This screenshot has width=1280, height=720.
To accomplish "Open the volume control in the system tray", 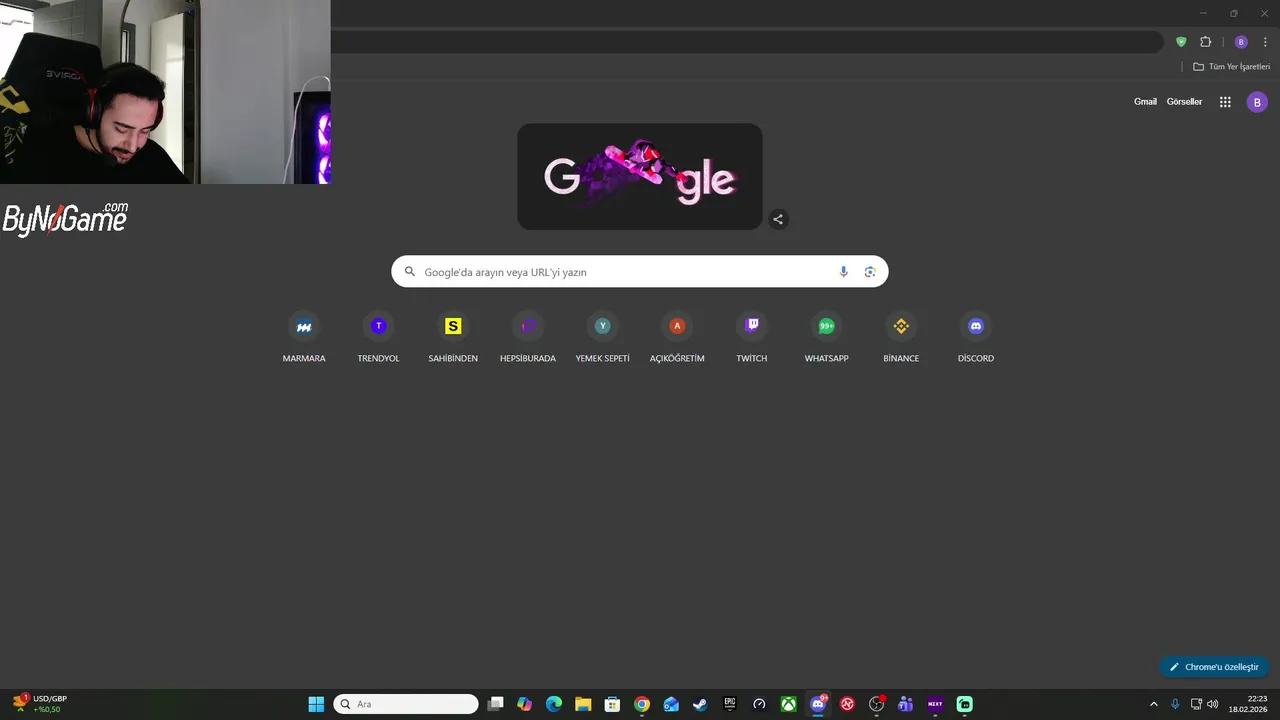I will pos(1213,704).
